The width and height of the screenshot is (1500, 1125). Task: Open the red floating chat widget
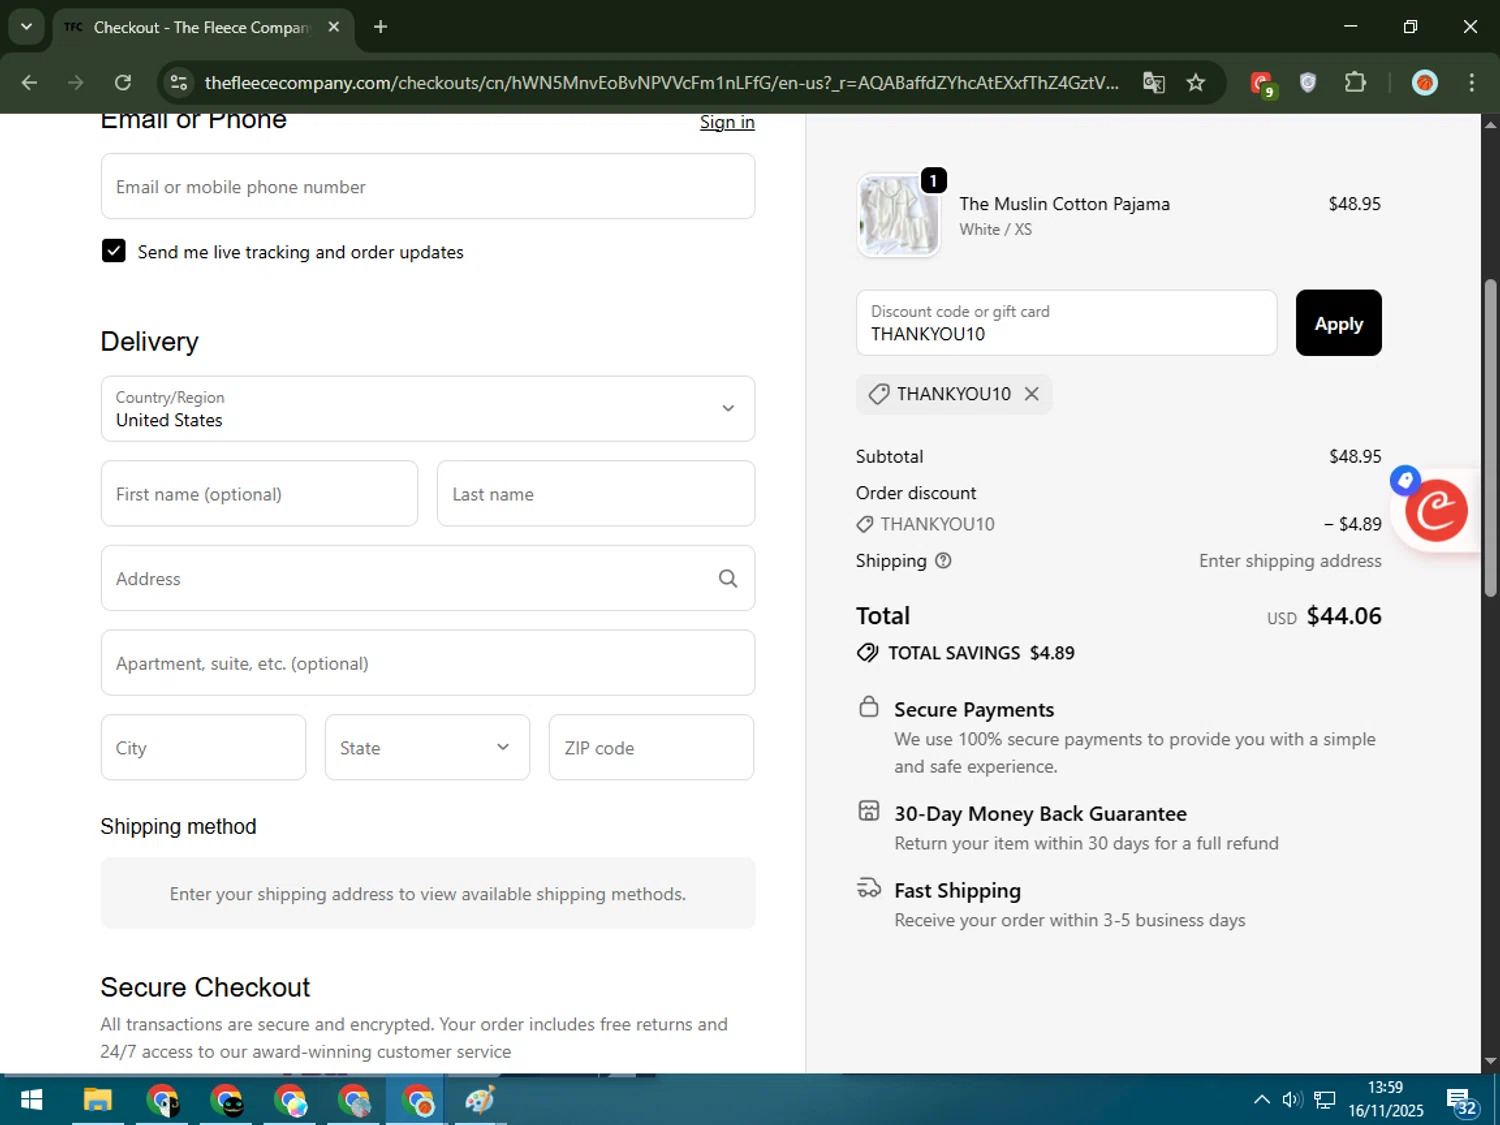coord(1436,510)
